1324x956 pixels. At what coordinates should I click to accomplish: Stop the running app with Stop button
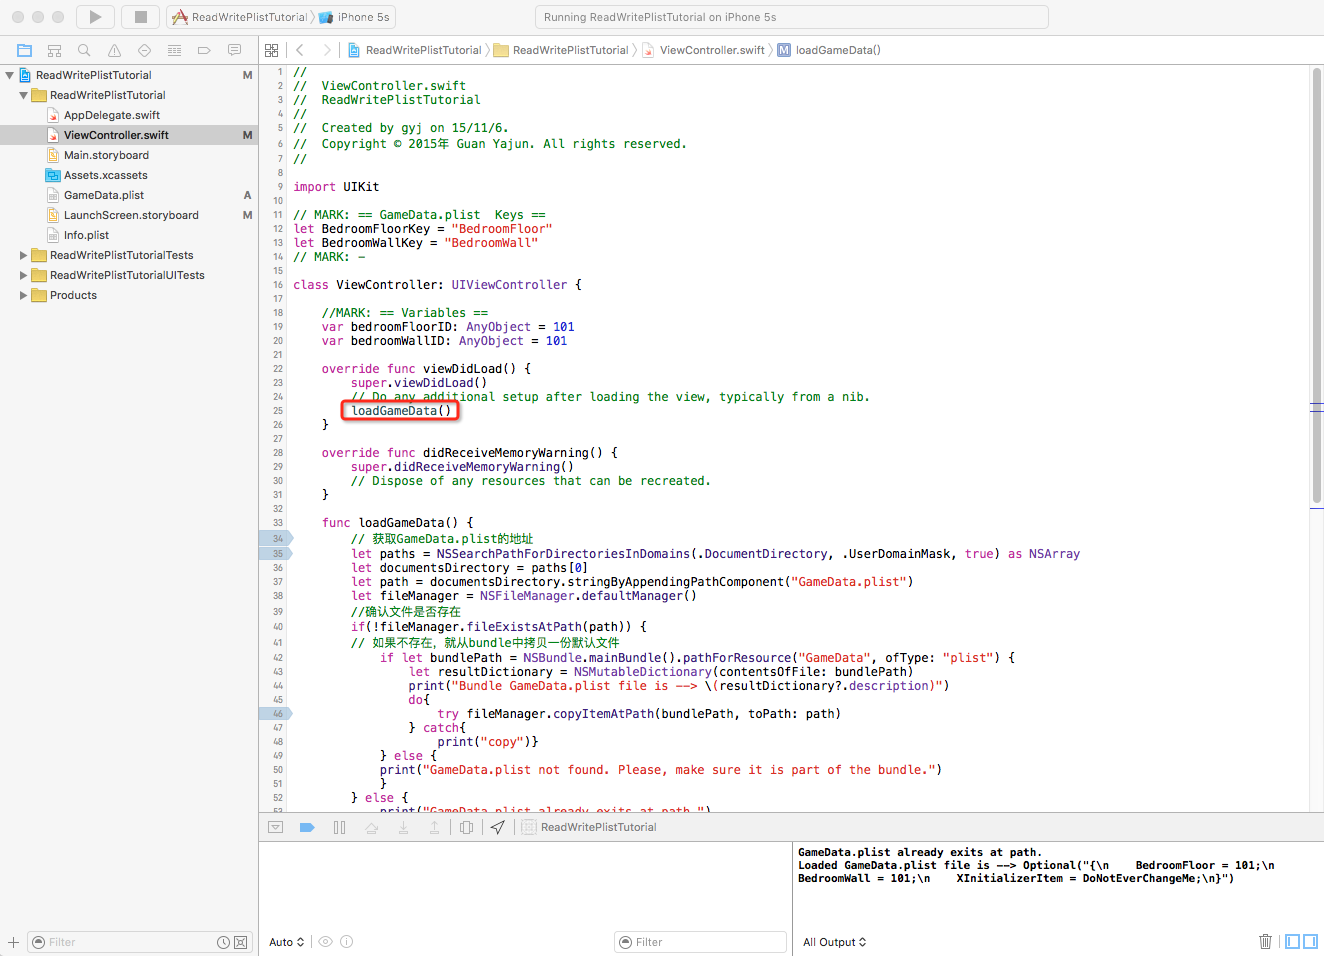pos(141,17)
